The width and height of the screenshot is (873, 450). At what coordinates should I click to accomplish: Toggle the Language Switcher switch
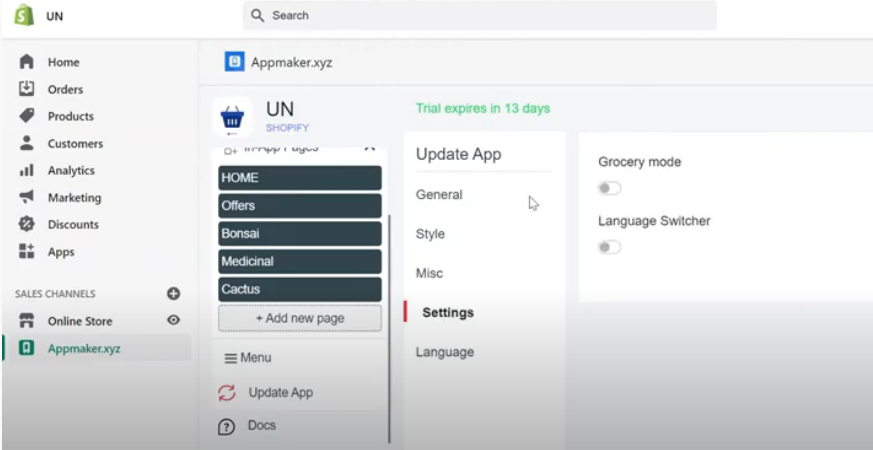point(610,247)
